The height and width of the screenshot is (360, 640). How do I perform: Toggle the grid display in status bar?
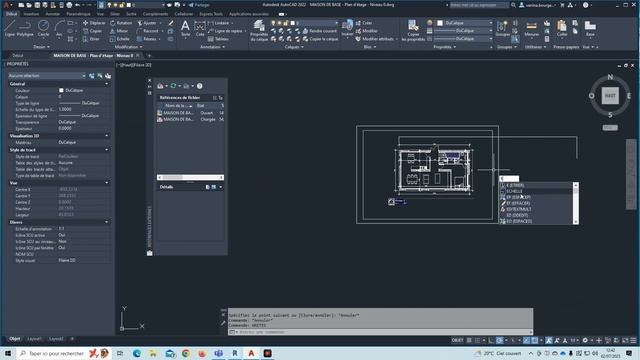[x=469, y=340]
